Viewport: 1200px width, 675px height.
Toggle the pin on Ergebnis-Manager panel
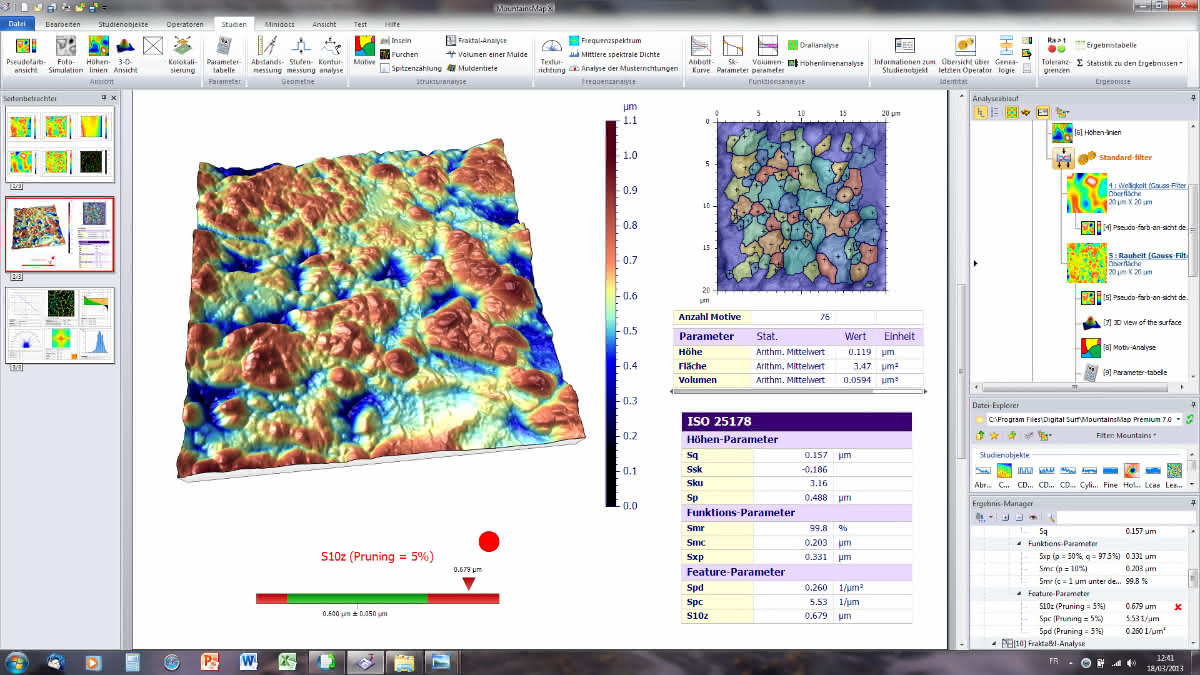[1192, 503]
